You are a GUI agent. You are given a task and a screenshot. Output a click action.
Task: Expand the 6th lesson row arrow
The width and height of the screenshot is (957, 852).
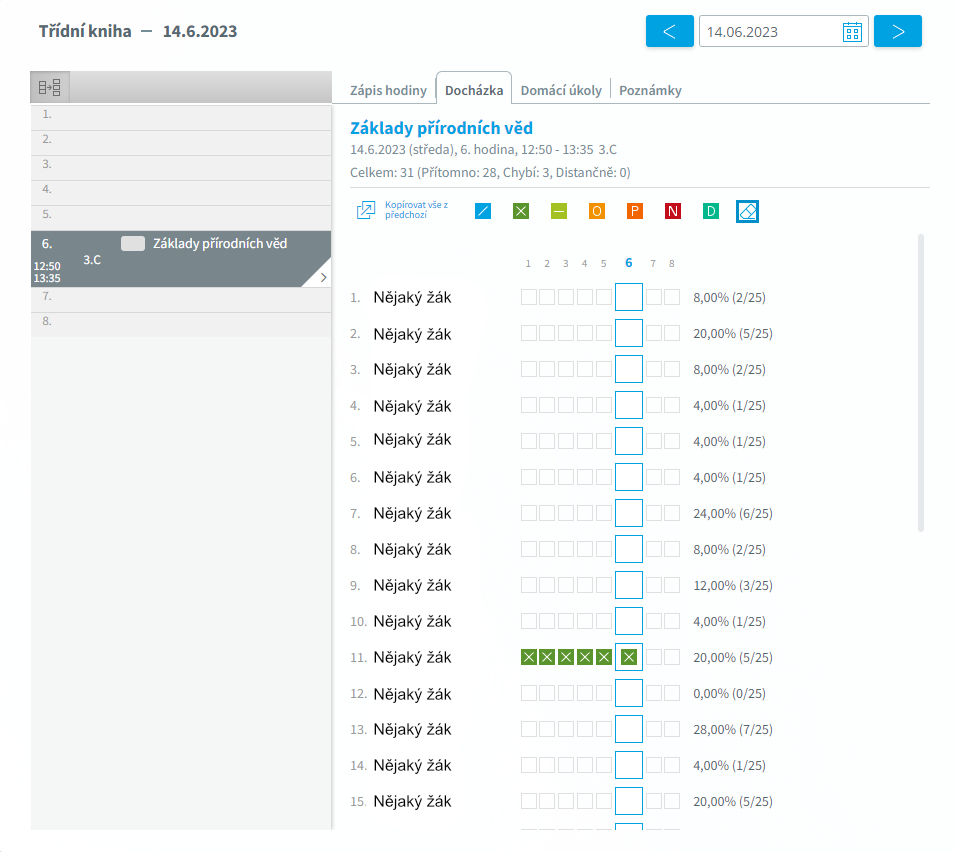point(322,278)
